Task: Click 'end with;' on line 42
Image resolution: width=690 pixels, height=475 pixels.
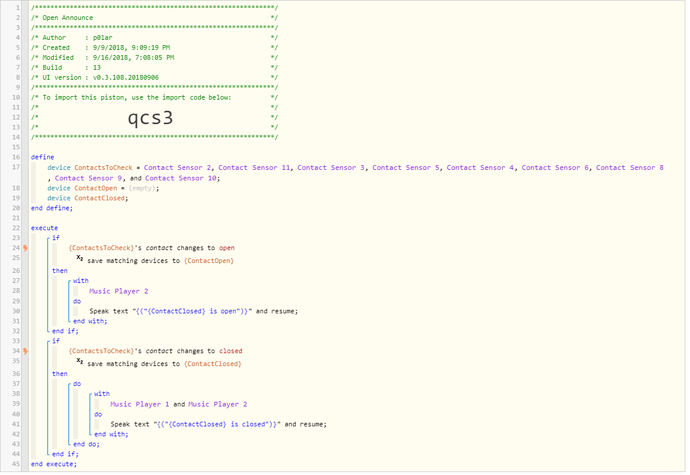Action: click(x=111, y=434)
